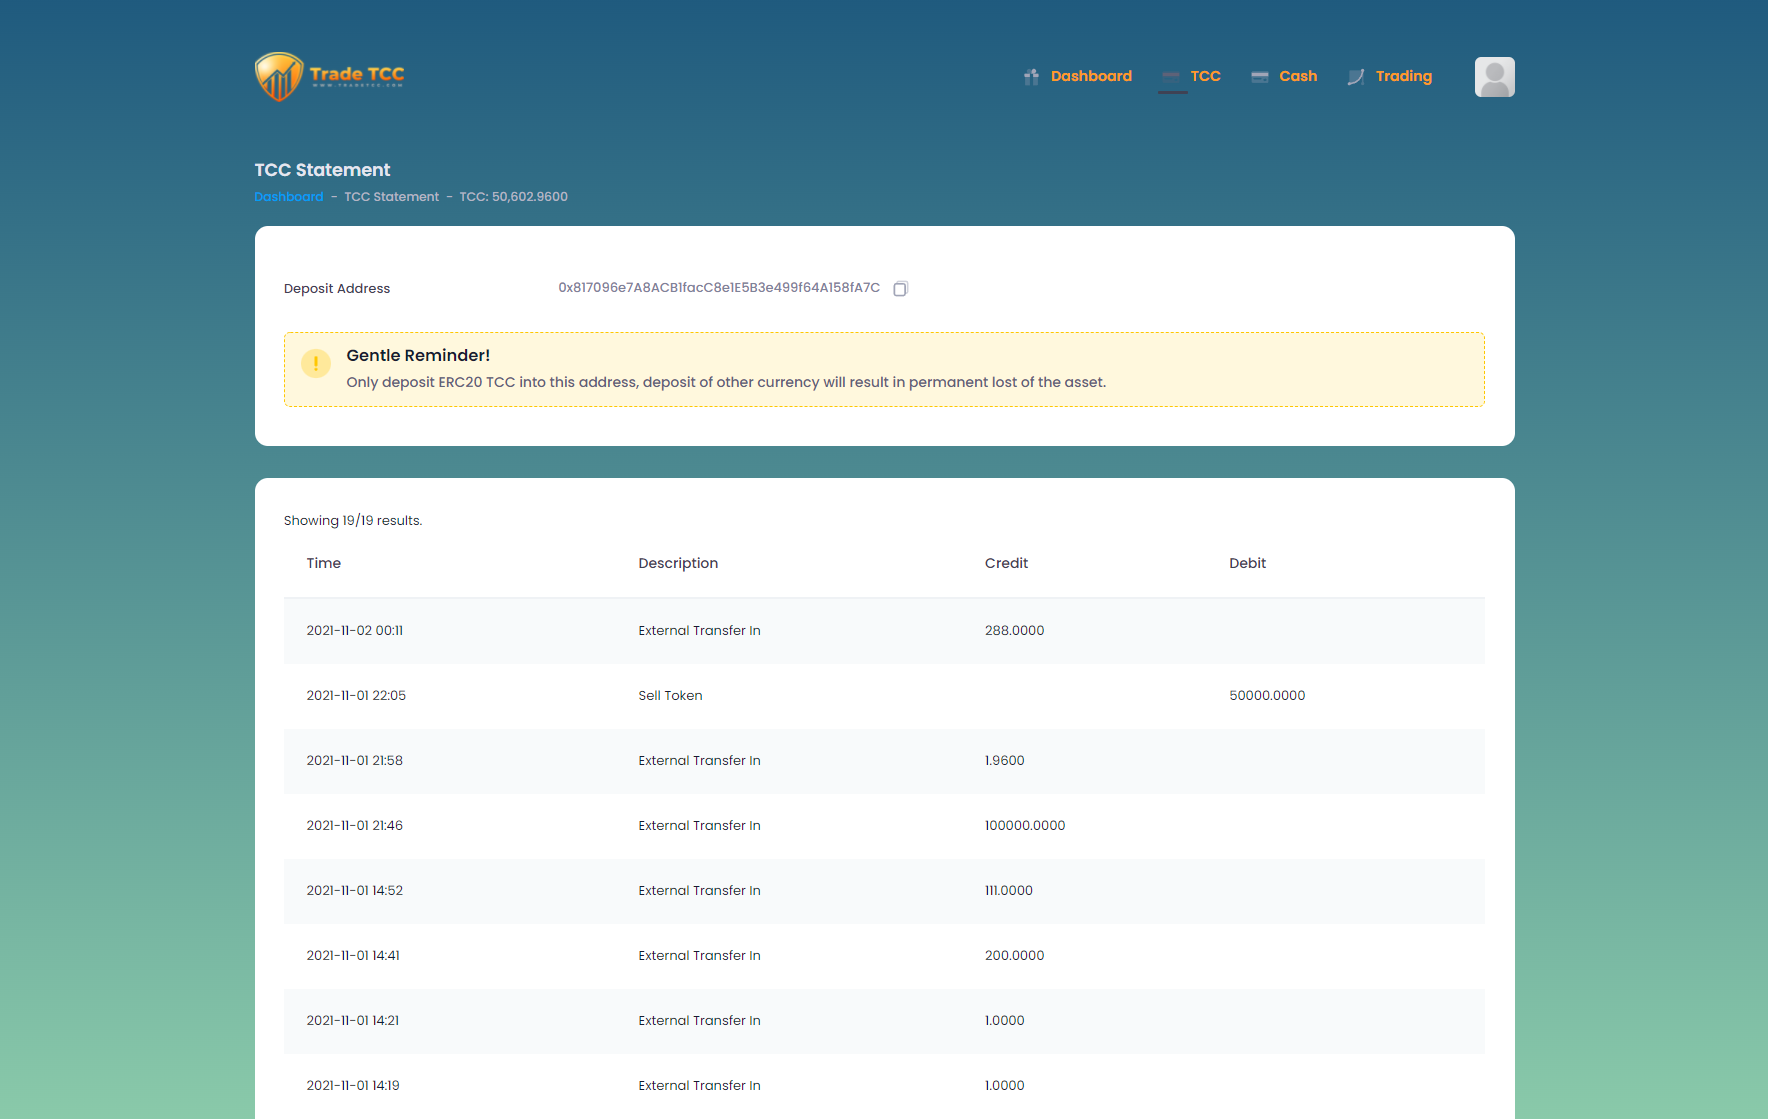
Task: Click the Gentle Reminder! heading
Action: (418, 355)
